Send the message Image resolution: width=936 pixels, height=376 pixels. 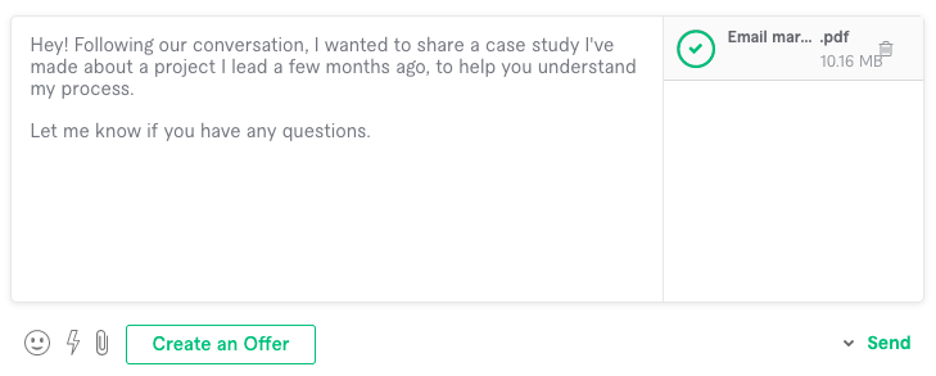[889, 343]
